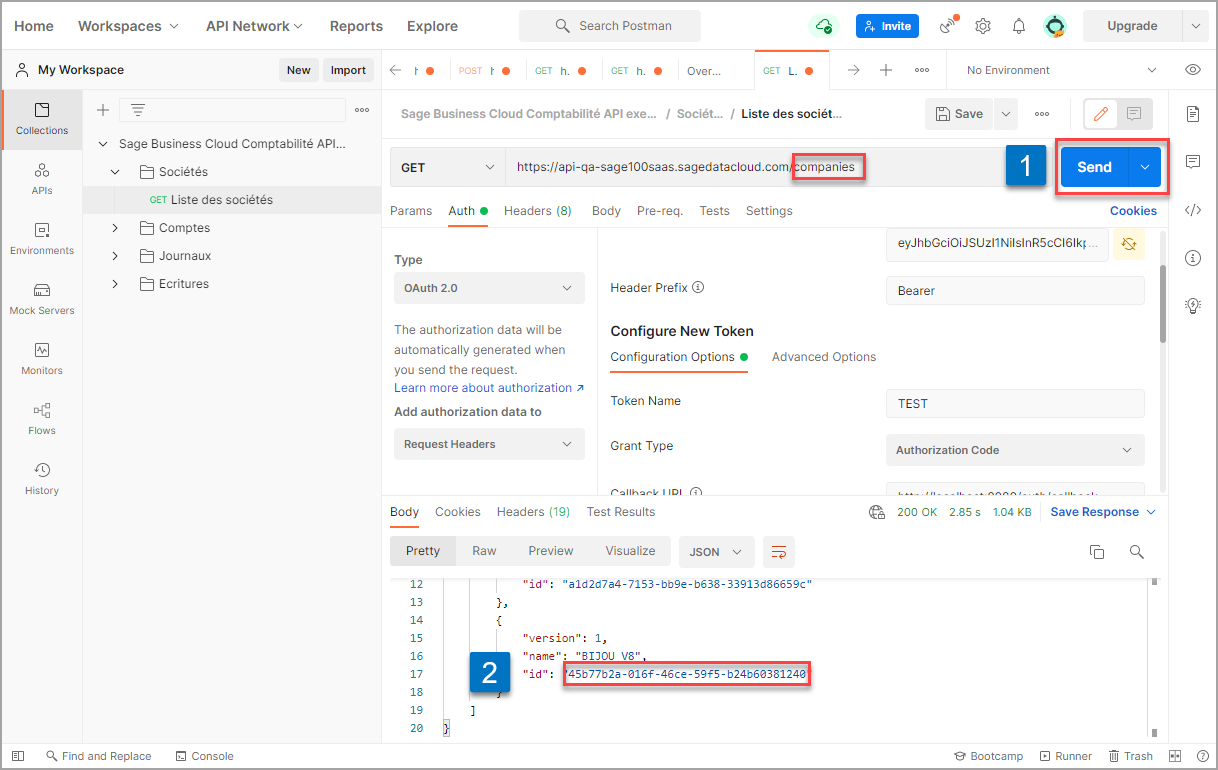The image size is (1218, 770).
Task: Open OAuth 2.0 type dropdown
Action: click(489, 288)
